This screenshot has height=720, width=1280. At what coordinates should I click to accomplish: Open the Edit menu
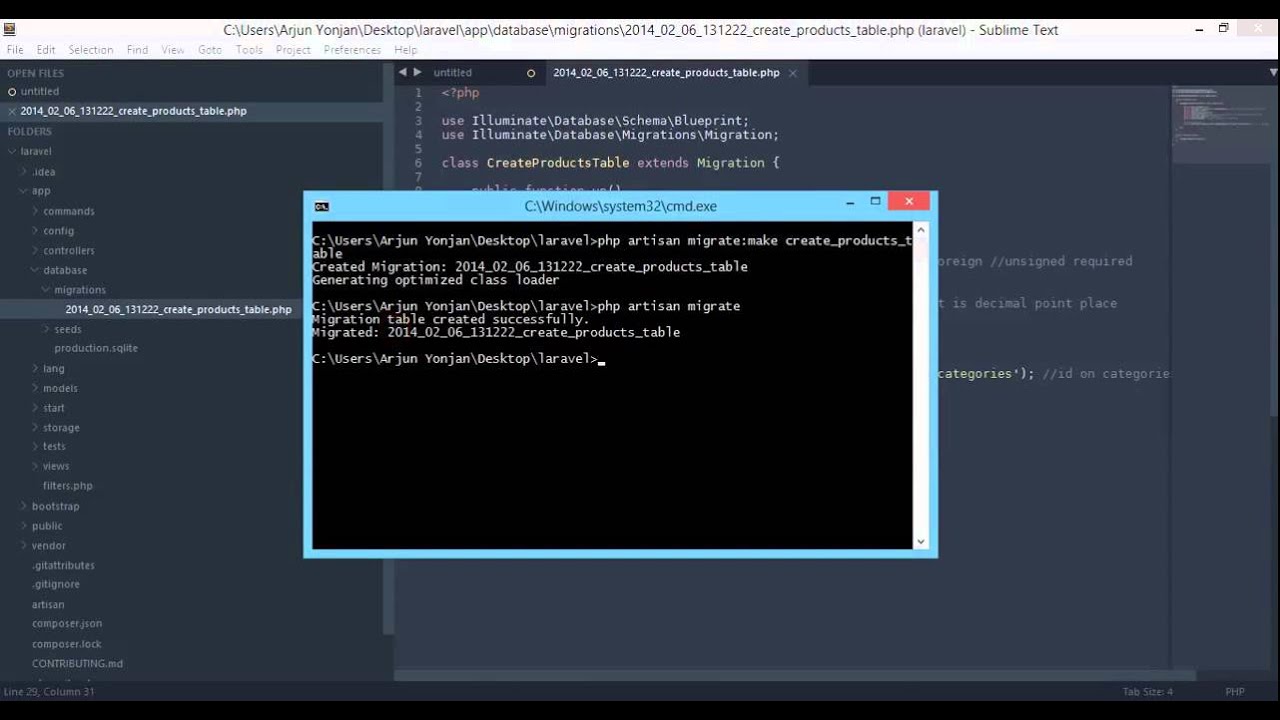click(46, 49)
